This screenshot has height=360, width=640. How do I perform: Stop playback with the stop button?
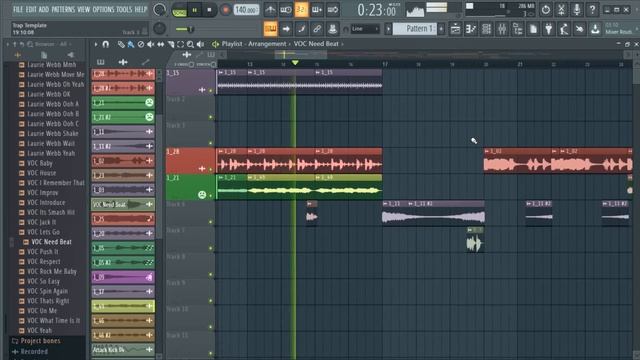pyautogui.click(x=209, y=10)
